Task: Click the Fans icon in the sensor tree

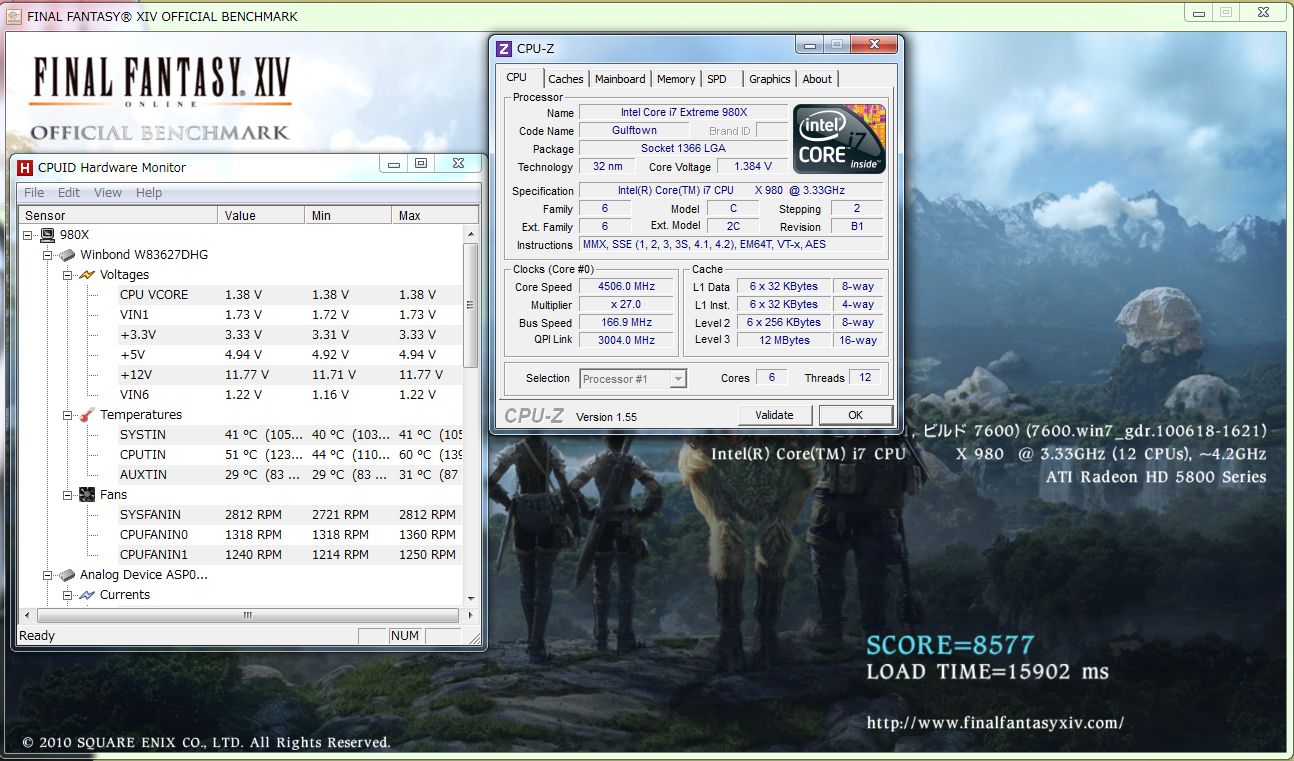Action: click(x=87, y=495)
